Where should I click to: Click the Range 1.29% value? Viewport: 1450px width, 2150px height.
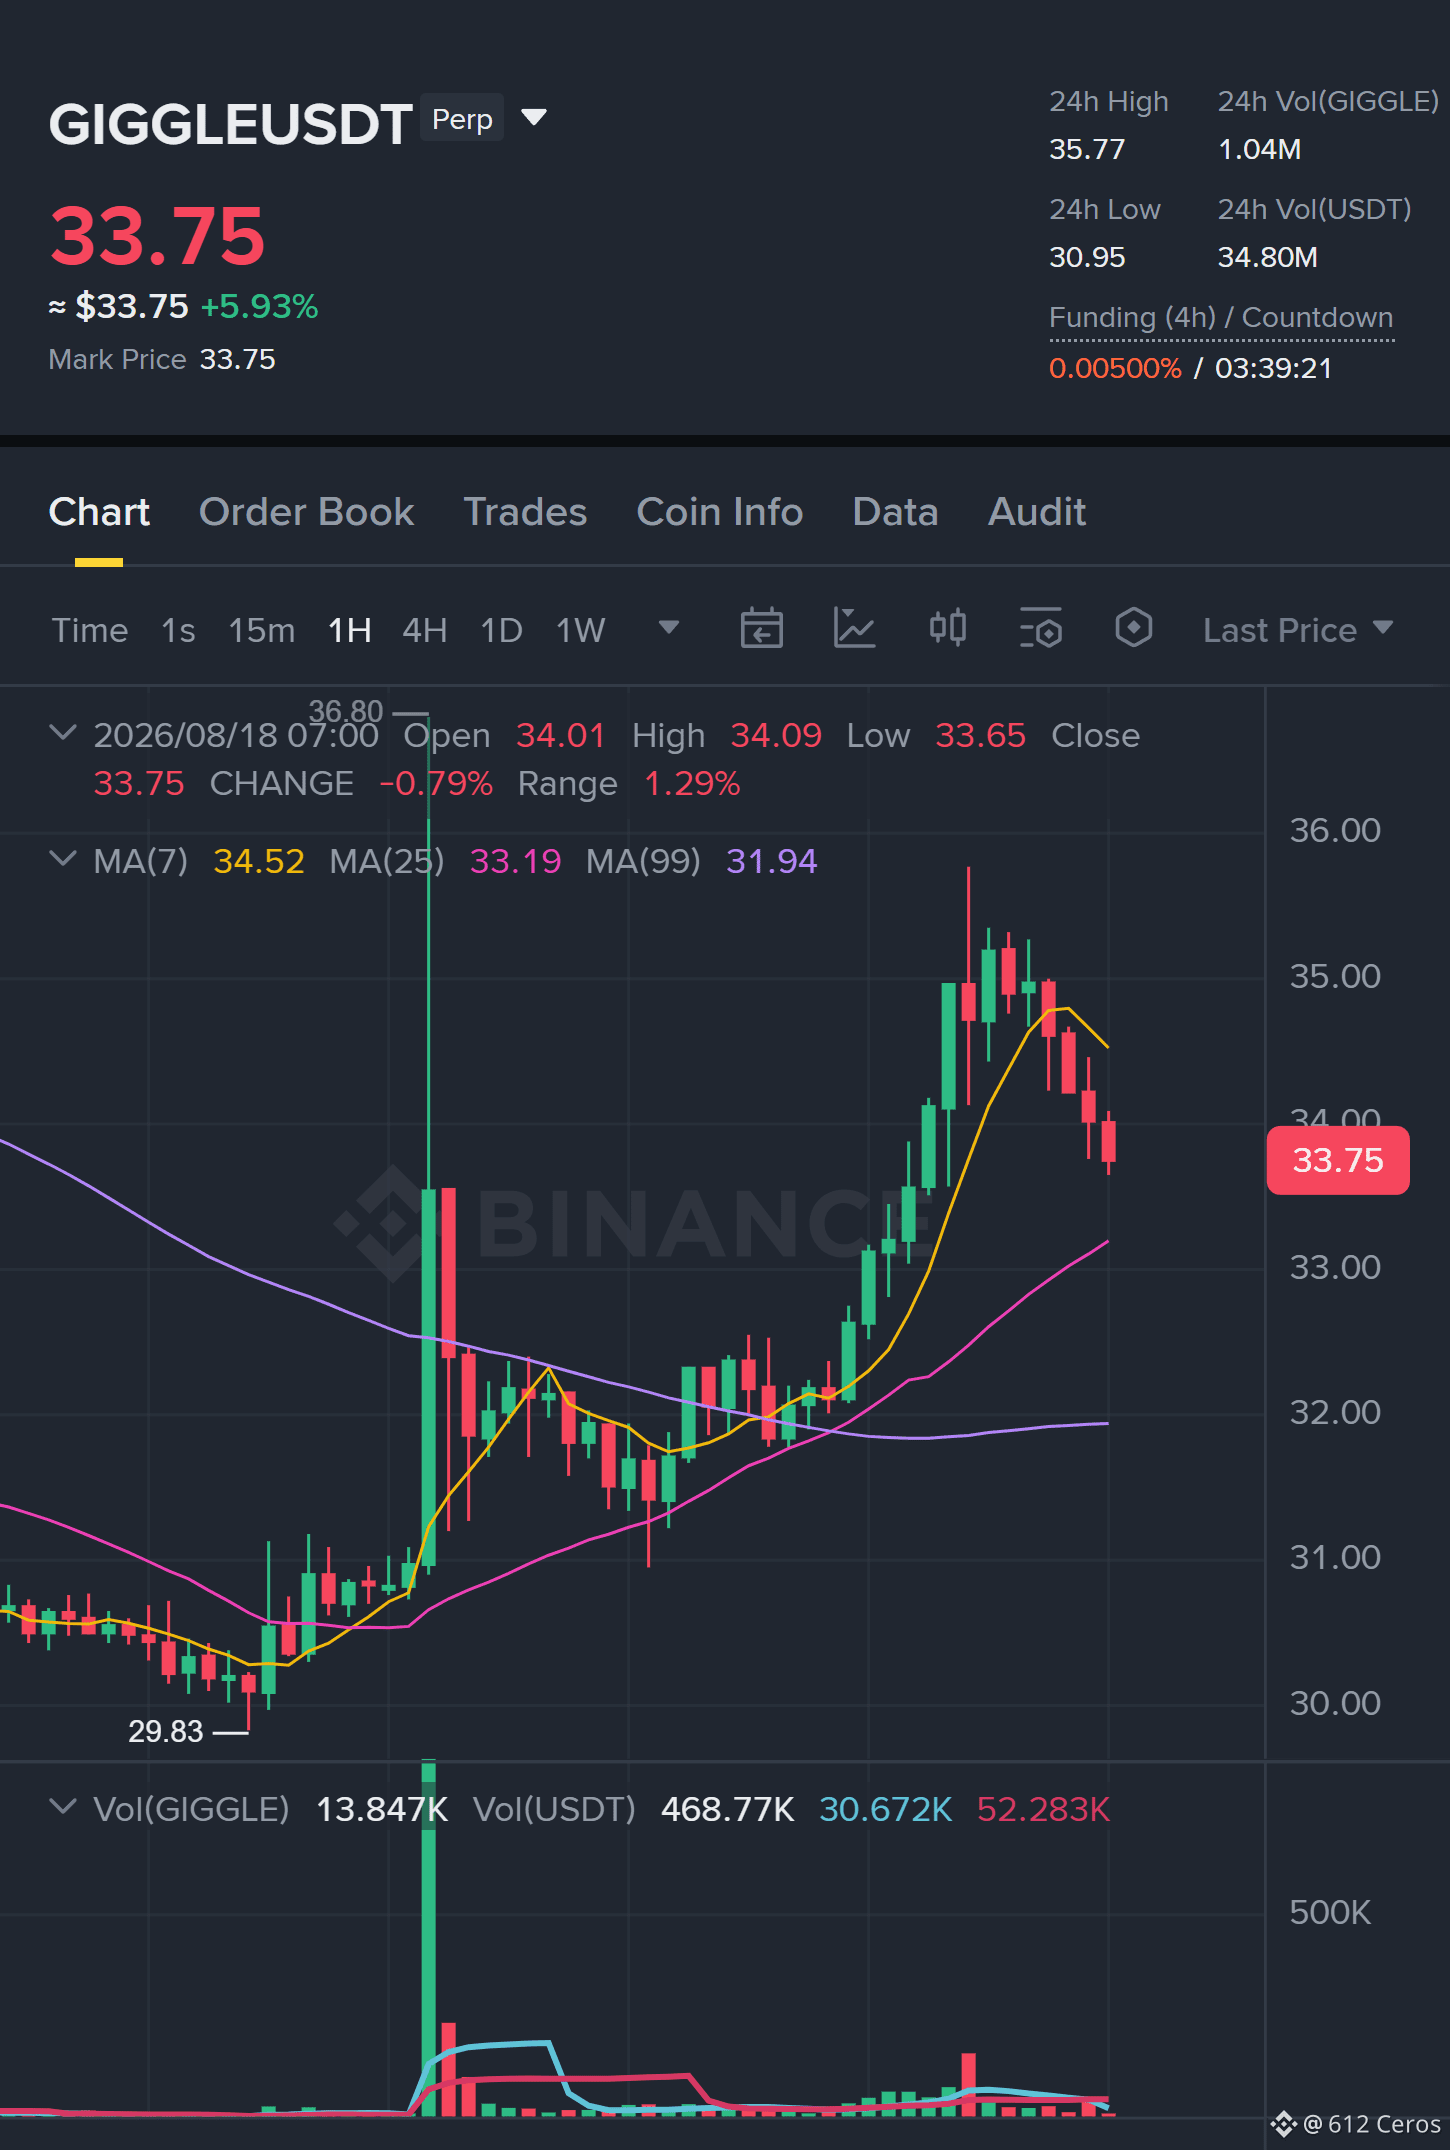pyautogui.click(x=691, y=783)
